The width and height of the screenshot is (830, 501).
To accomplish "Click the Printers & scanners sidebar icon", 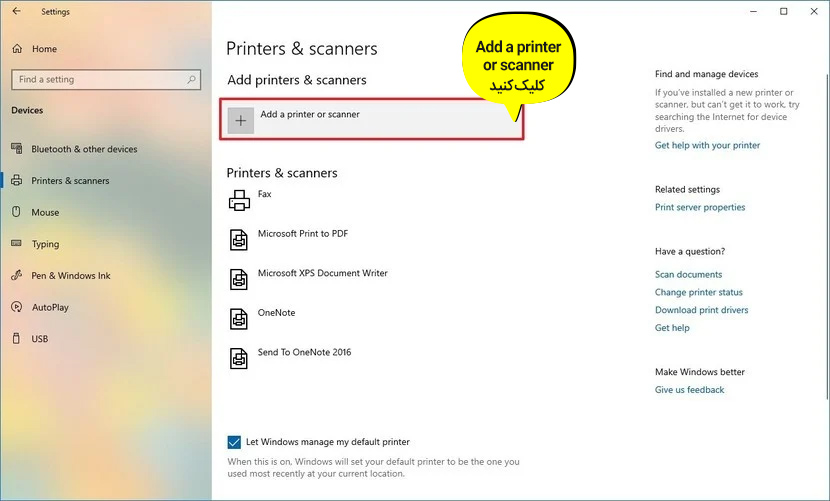I will tap(17, 181).
